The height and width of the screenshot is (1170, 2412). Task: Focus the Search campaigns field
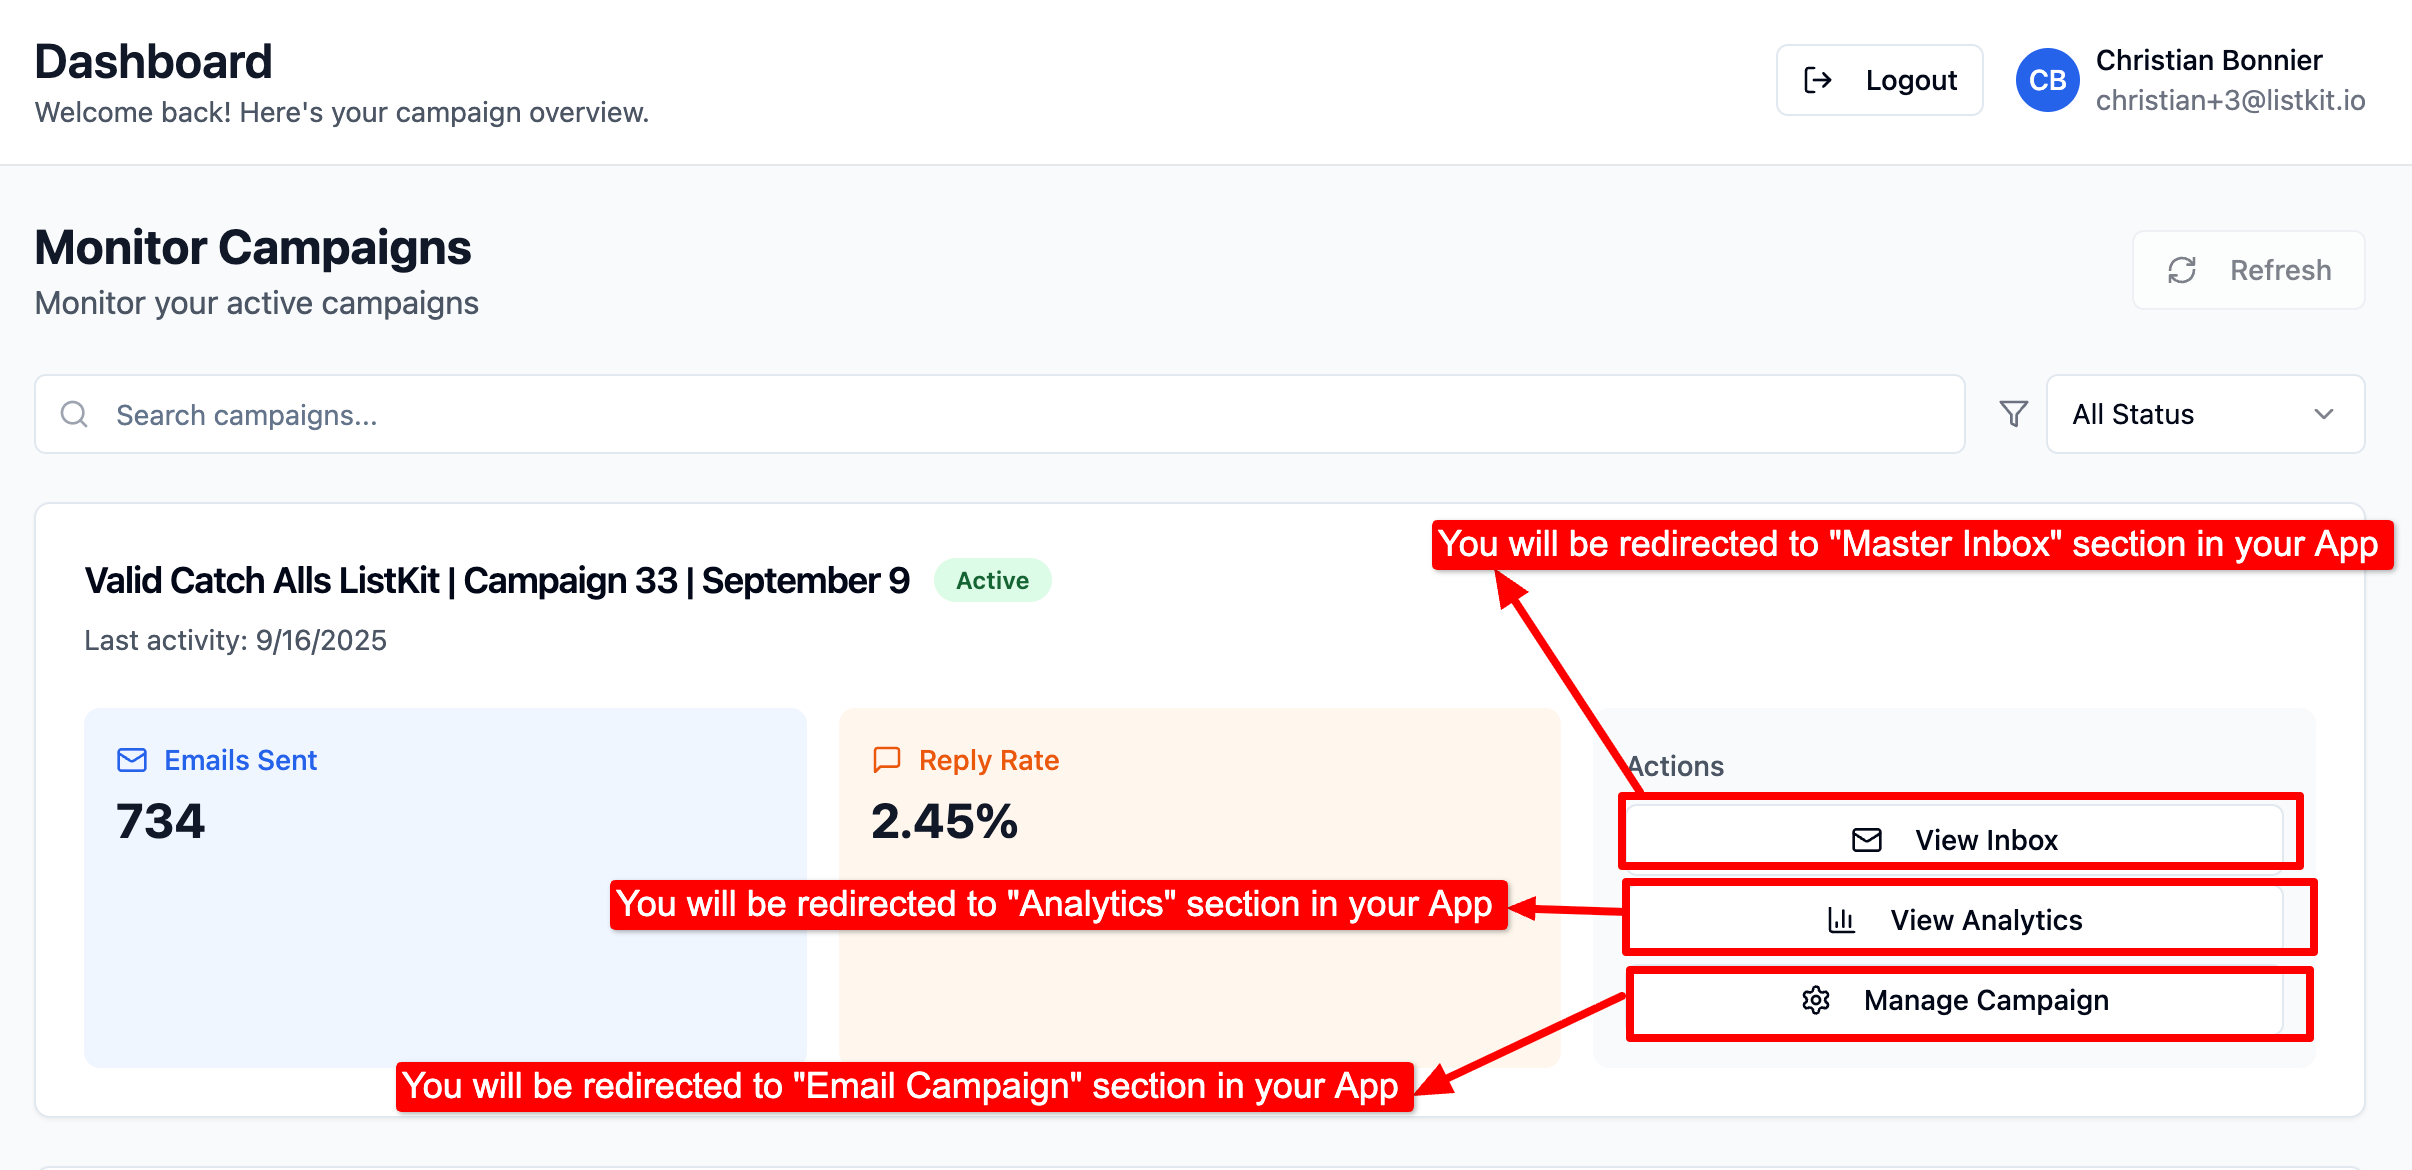(x=1000, y=414)
